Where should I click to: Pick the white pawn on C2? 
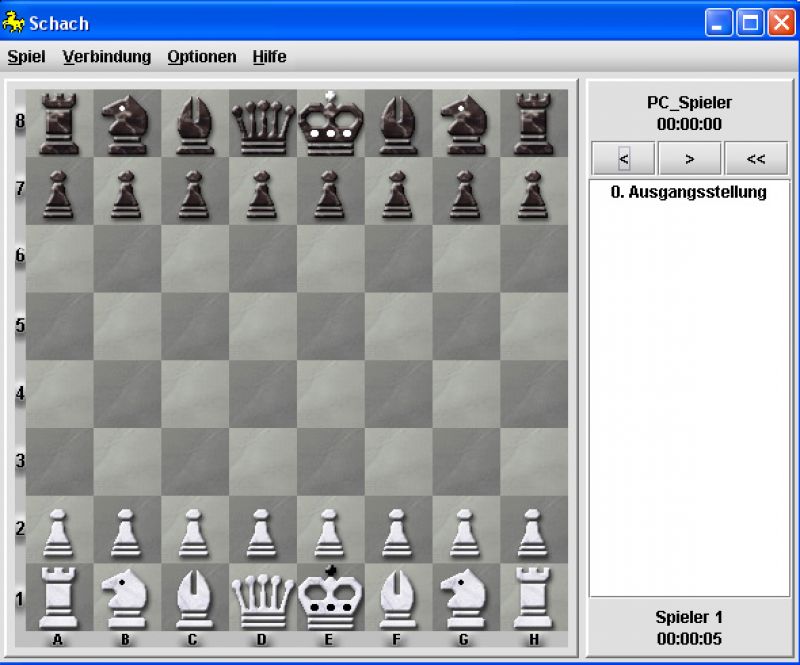[x=194, y=533]
